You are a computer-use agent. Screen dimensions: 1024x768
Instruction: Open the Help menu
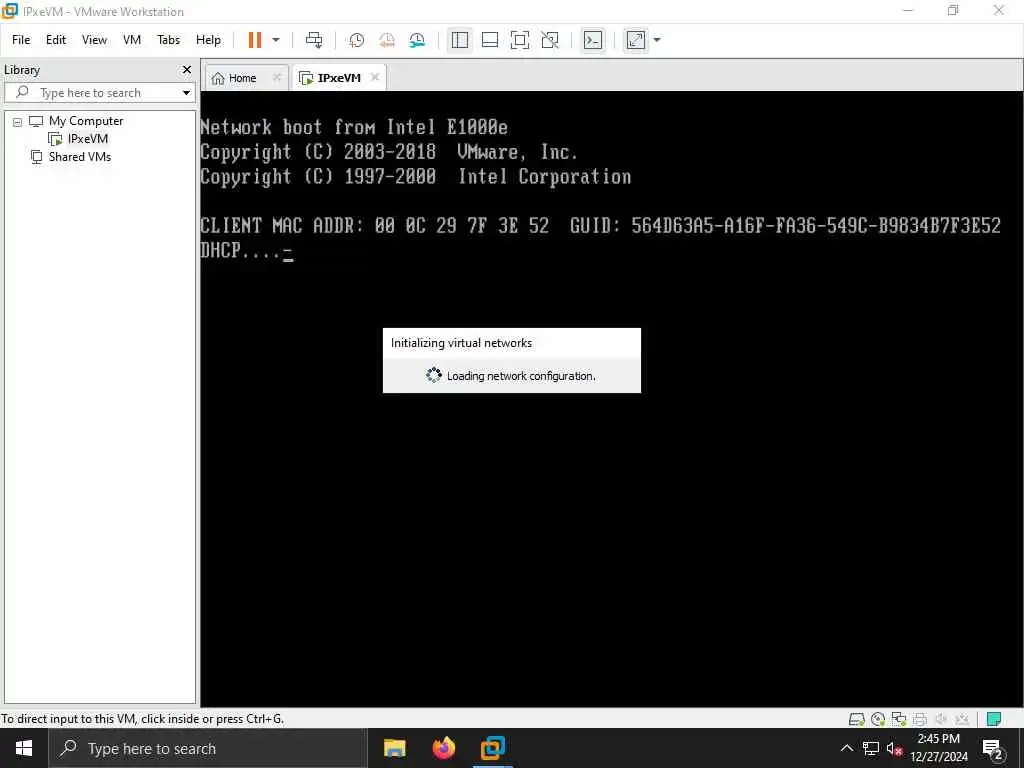208,40
